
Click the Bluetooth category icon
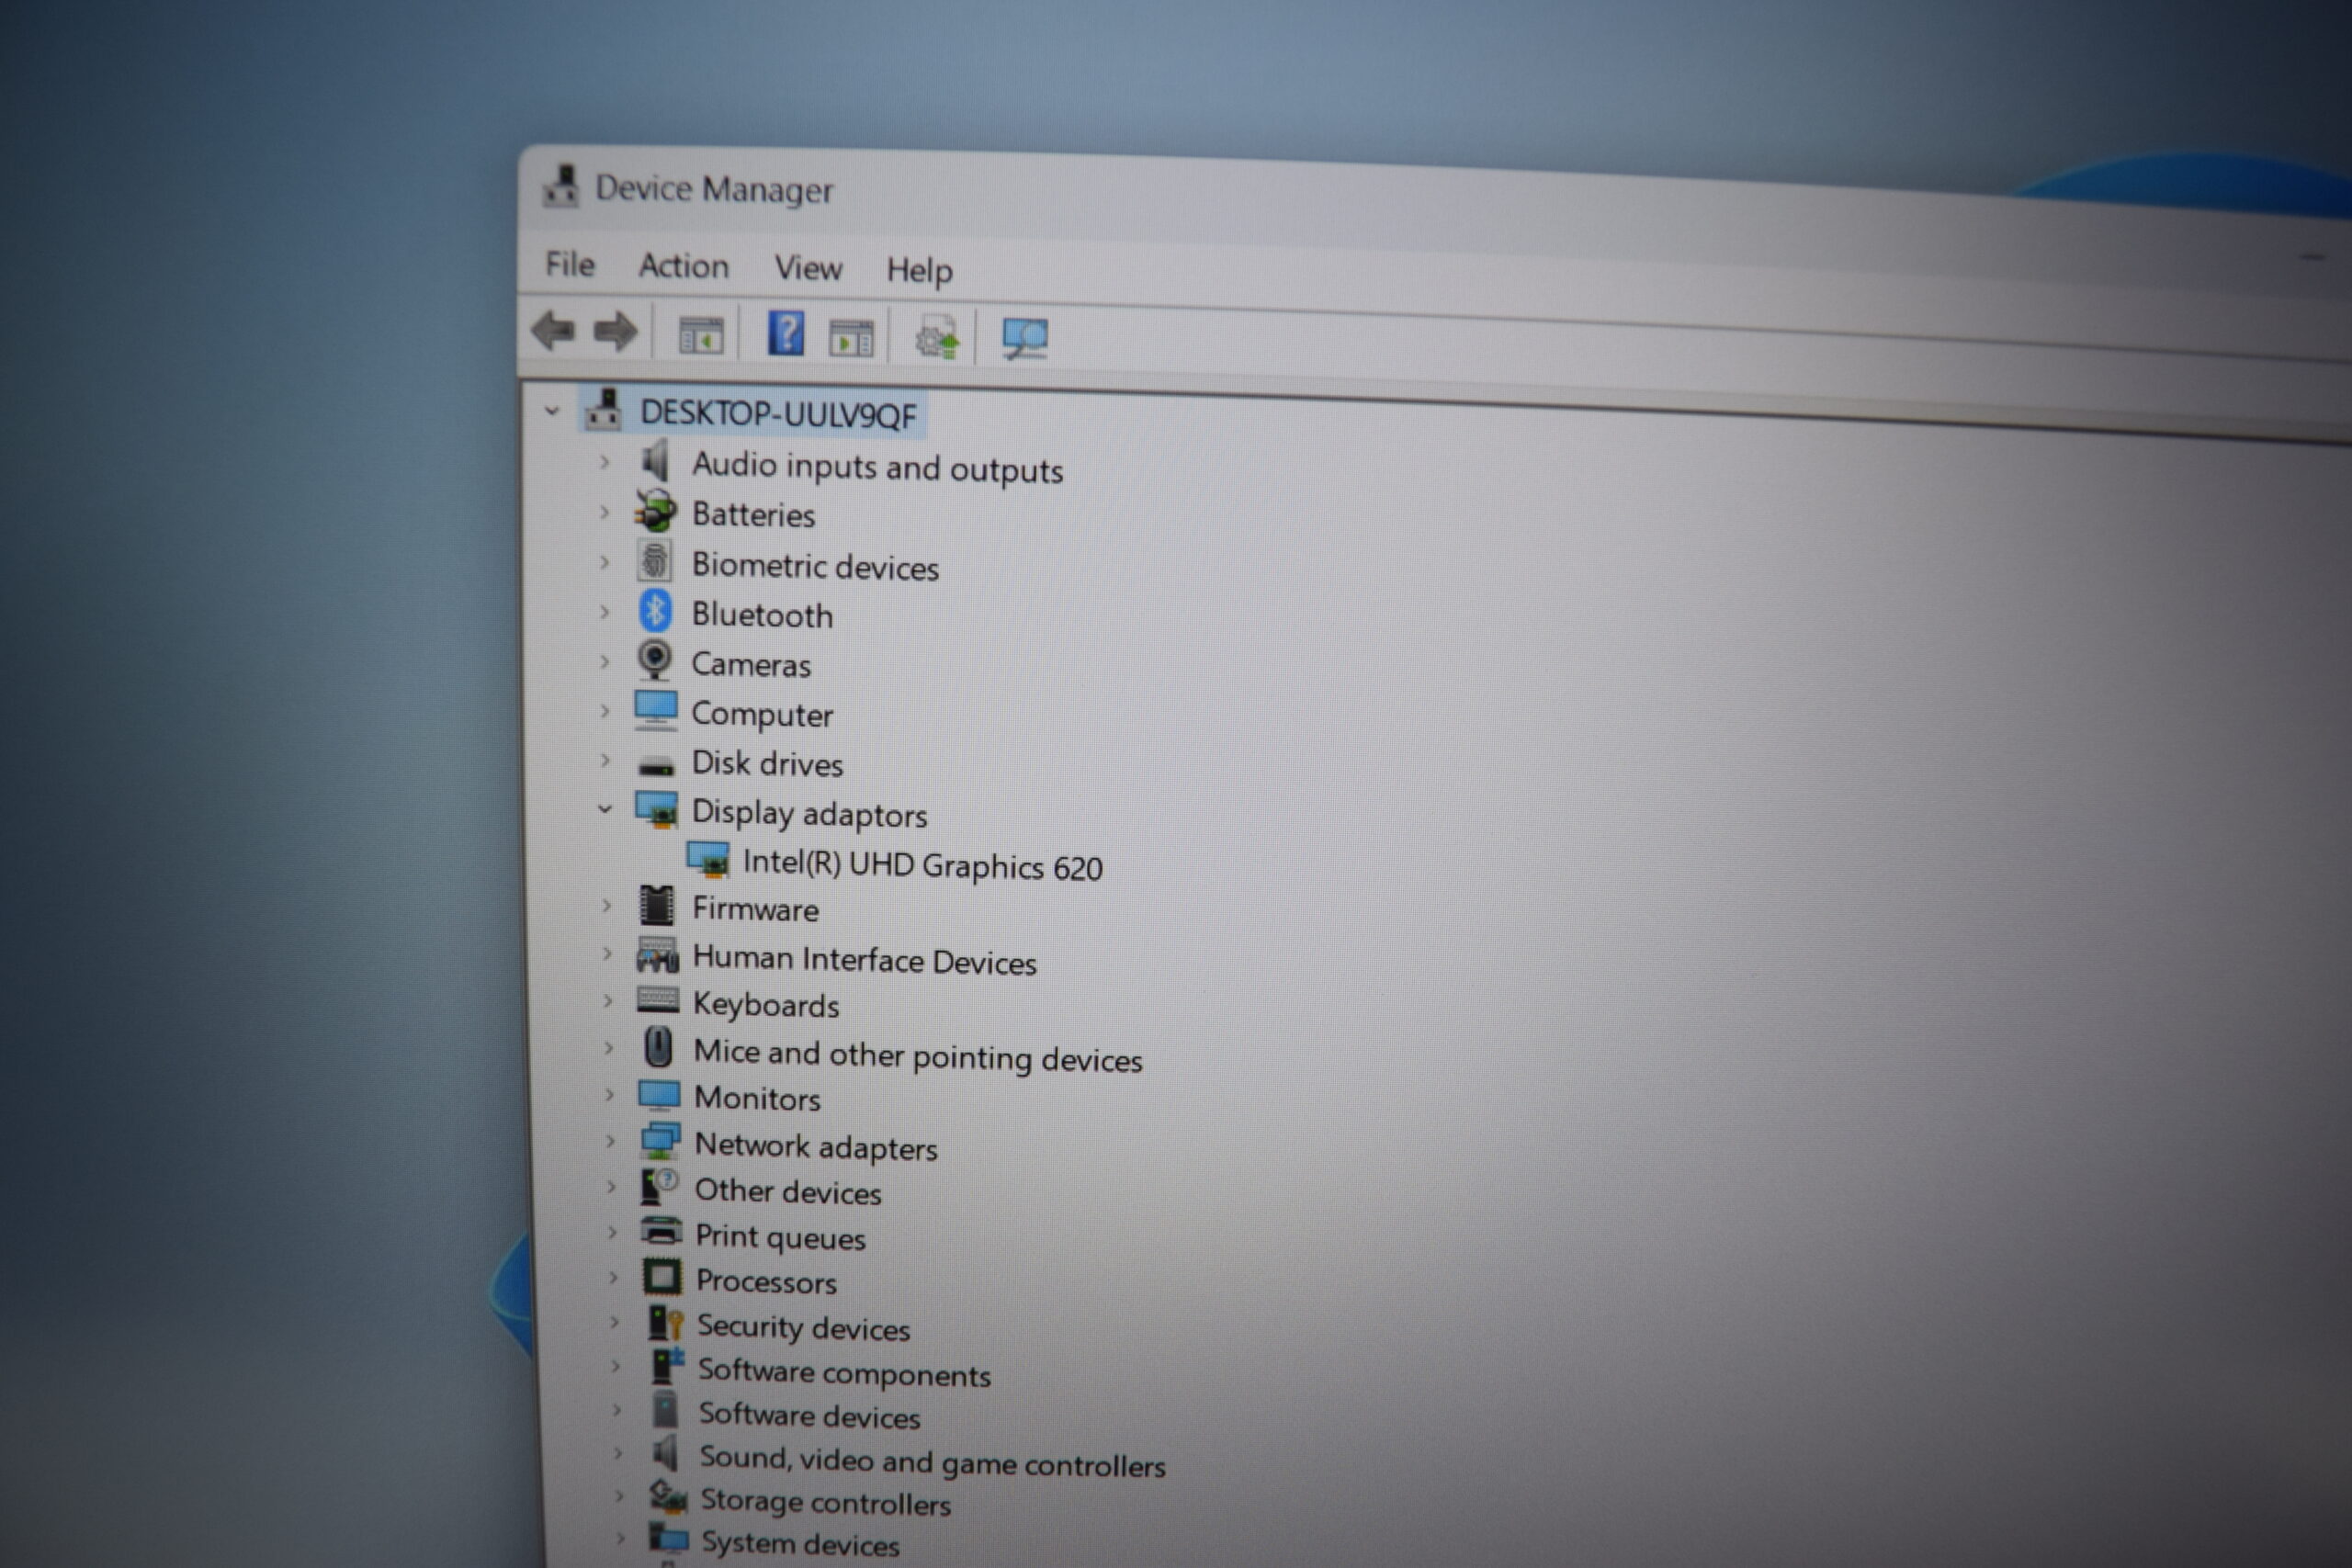(x=655, y=611)
